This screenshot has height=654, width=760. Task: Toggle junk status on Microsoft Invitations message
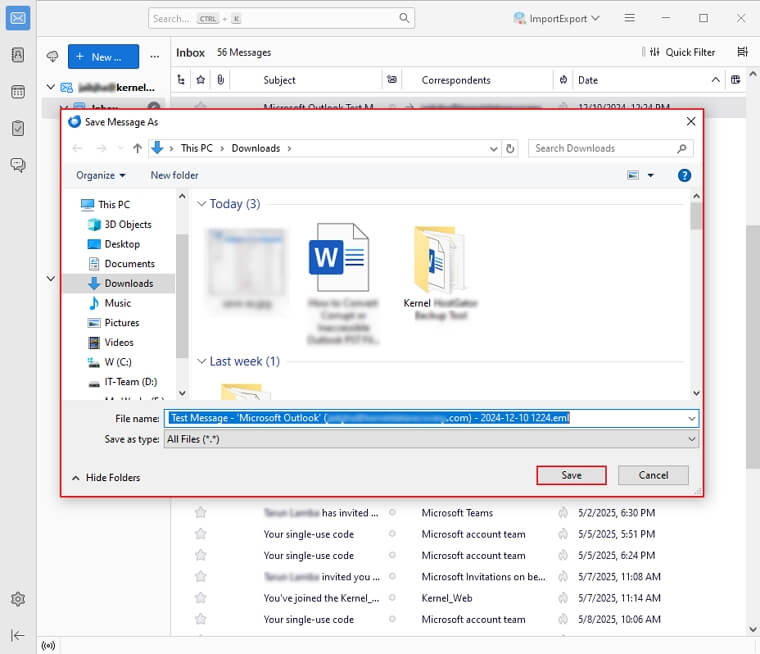(x=563, y=576)
